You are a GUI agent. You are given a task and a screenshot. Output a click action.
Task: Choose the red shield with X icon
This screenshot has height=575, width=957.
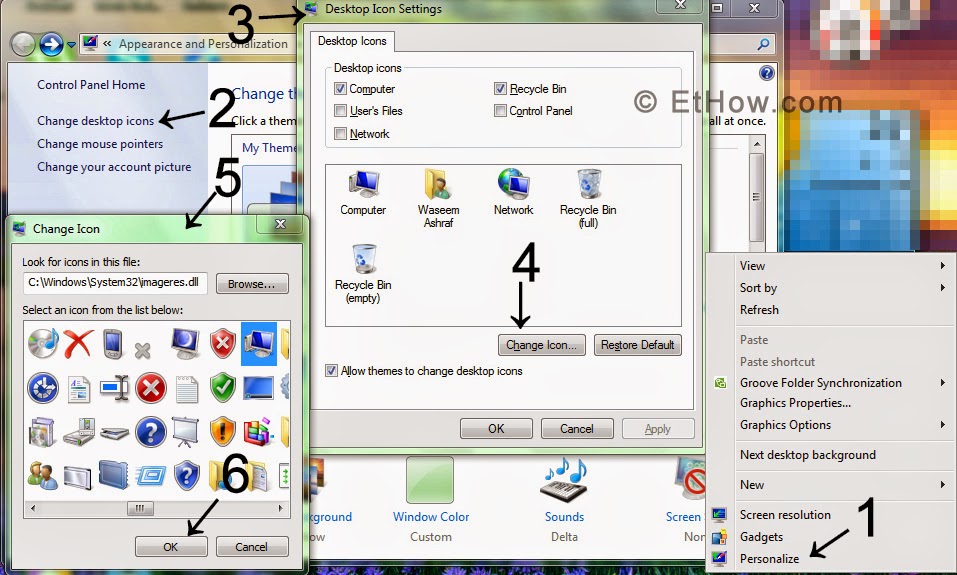pyautogui.click(x=223, y=344)
